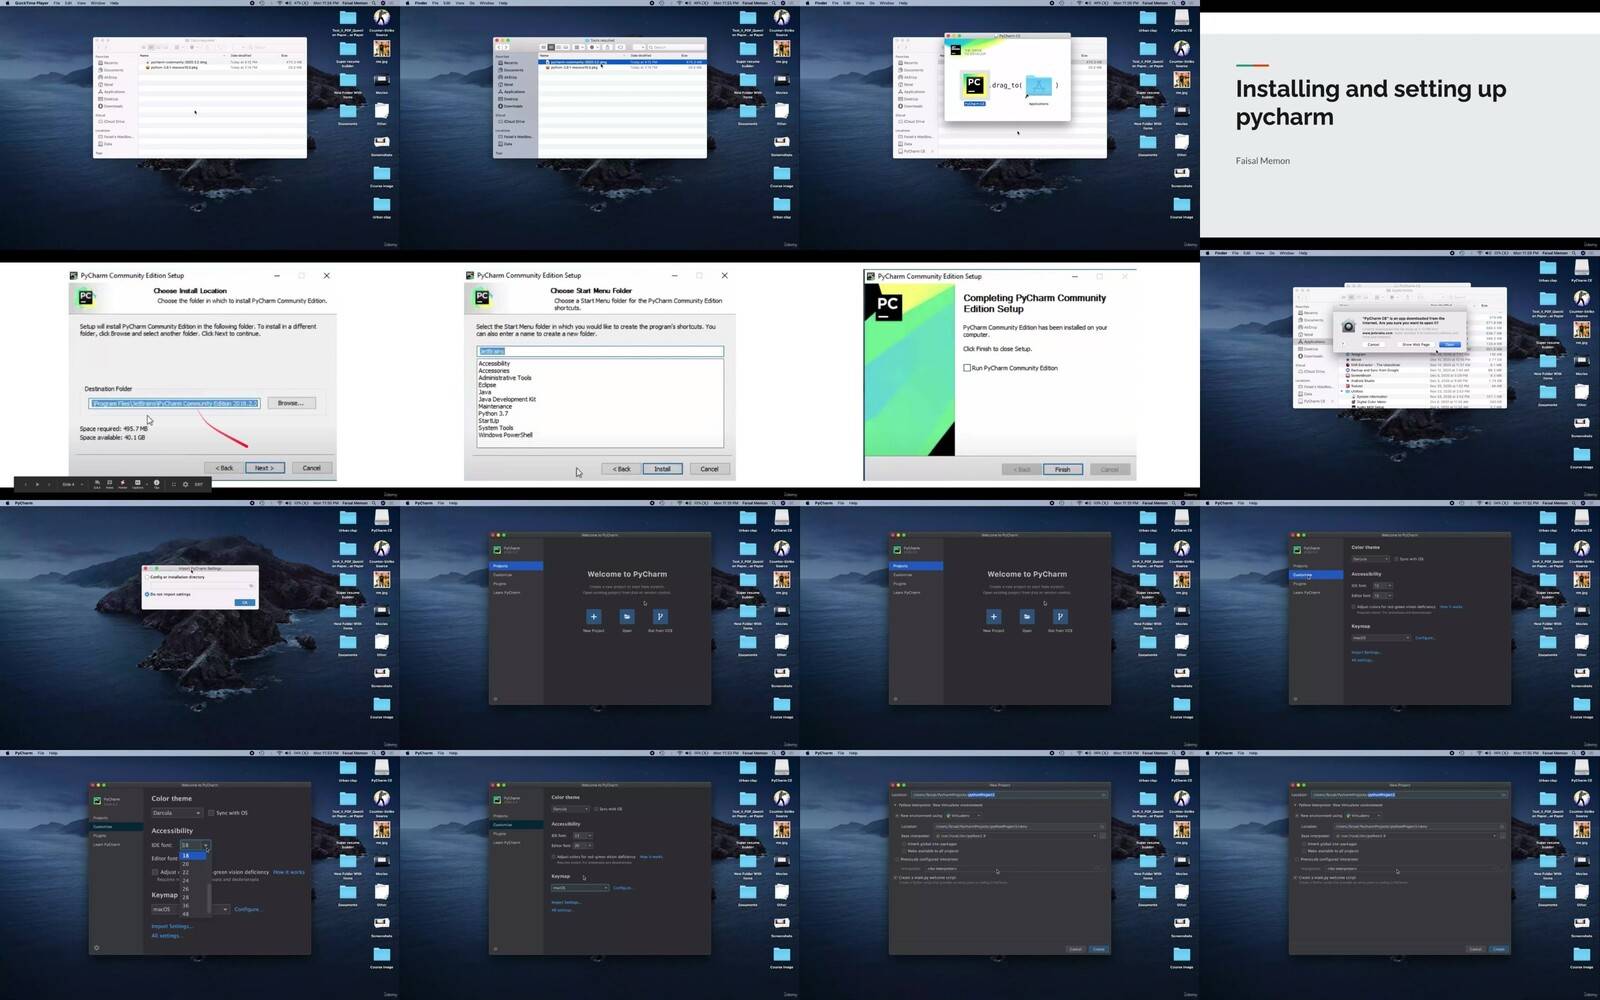Screen dimensions: 1600x1000
Task: Click All settings… link in enlarged Customize panel
Action: click(x=166, y=936)
